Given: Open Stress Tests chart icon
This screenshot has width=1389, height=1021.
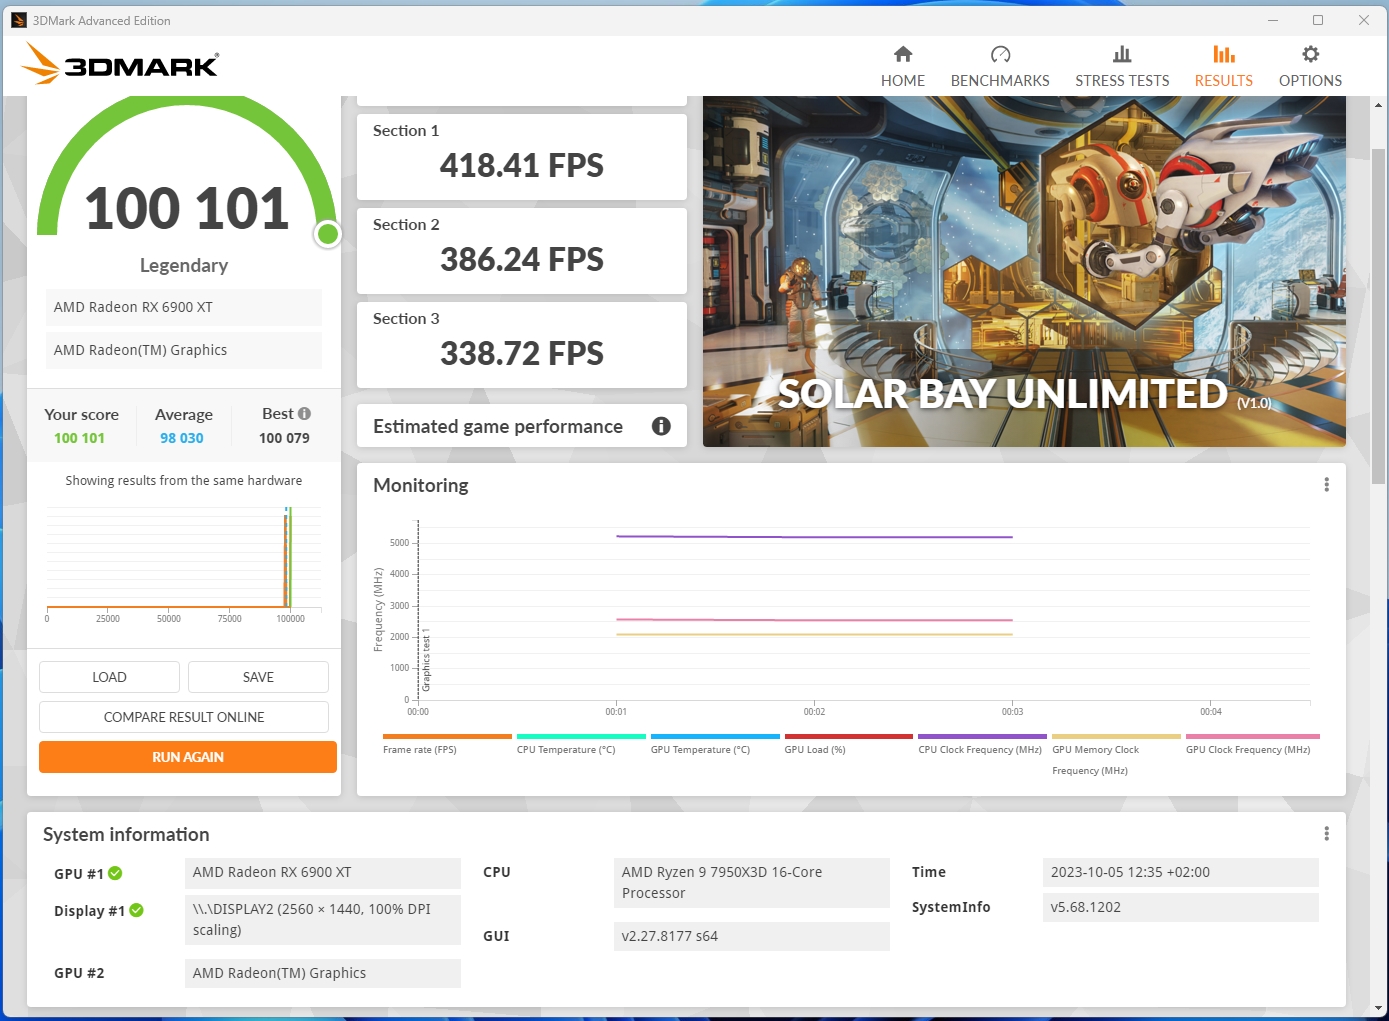Looking at the screenshot, I should pyautogui.click(x=1121, y=54).
